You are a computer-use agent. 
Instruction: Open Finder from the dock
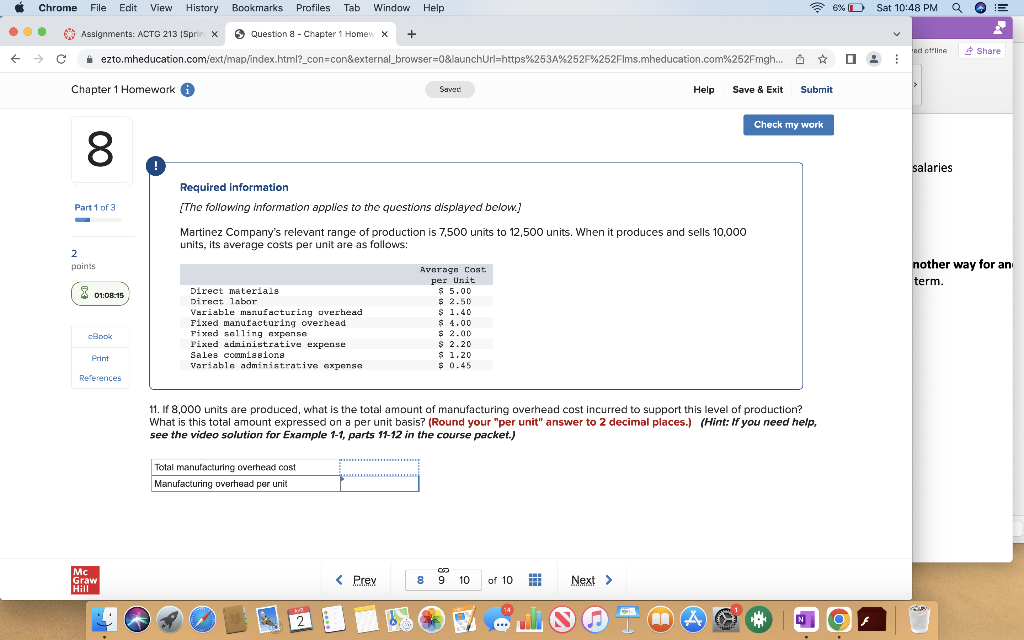pos(104,619)
